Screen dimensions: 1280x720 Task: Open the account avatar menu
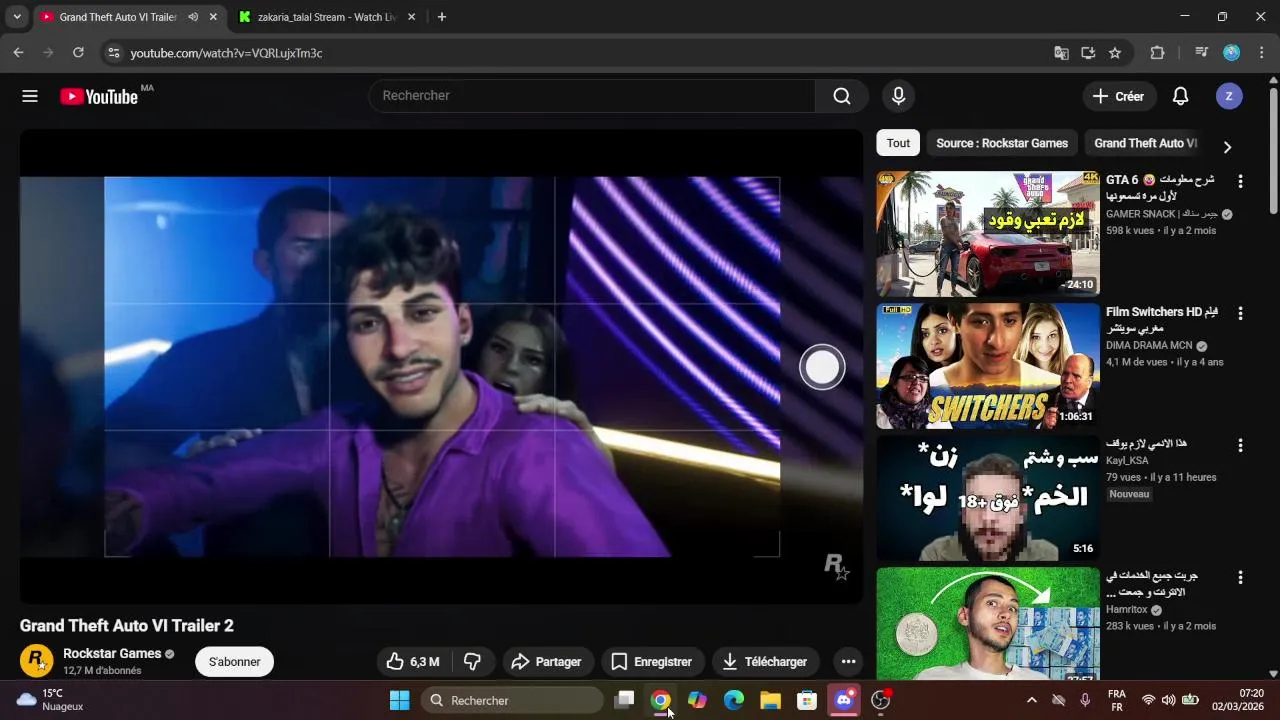(1229, 96)
